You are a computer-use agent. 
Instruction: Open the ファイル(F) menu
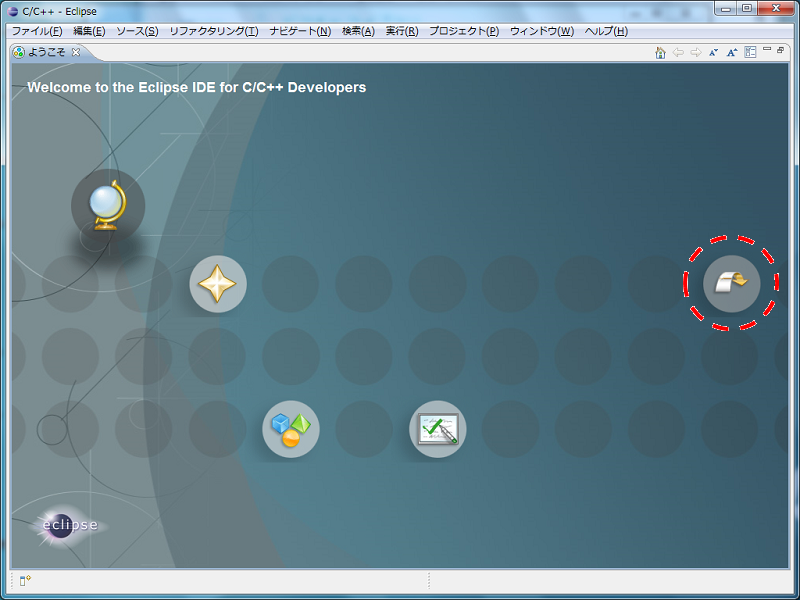(37, 31)
